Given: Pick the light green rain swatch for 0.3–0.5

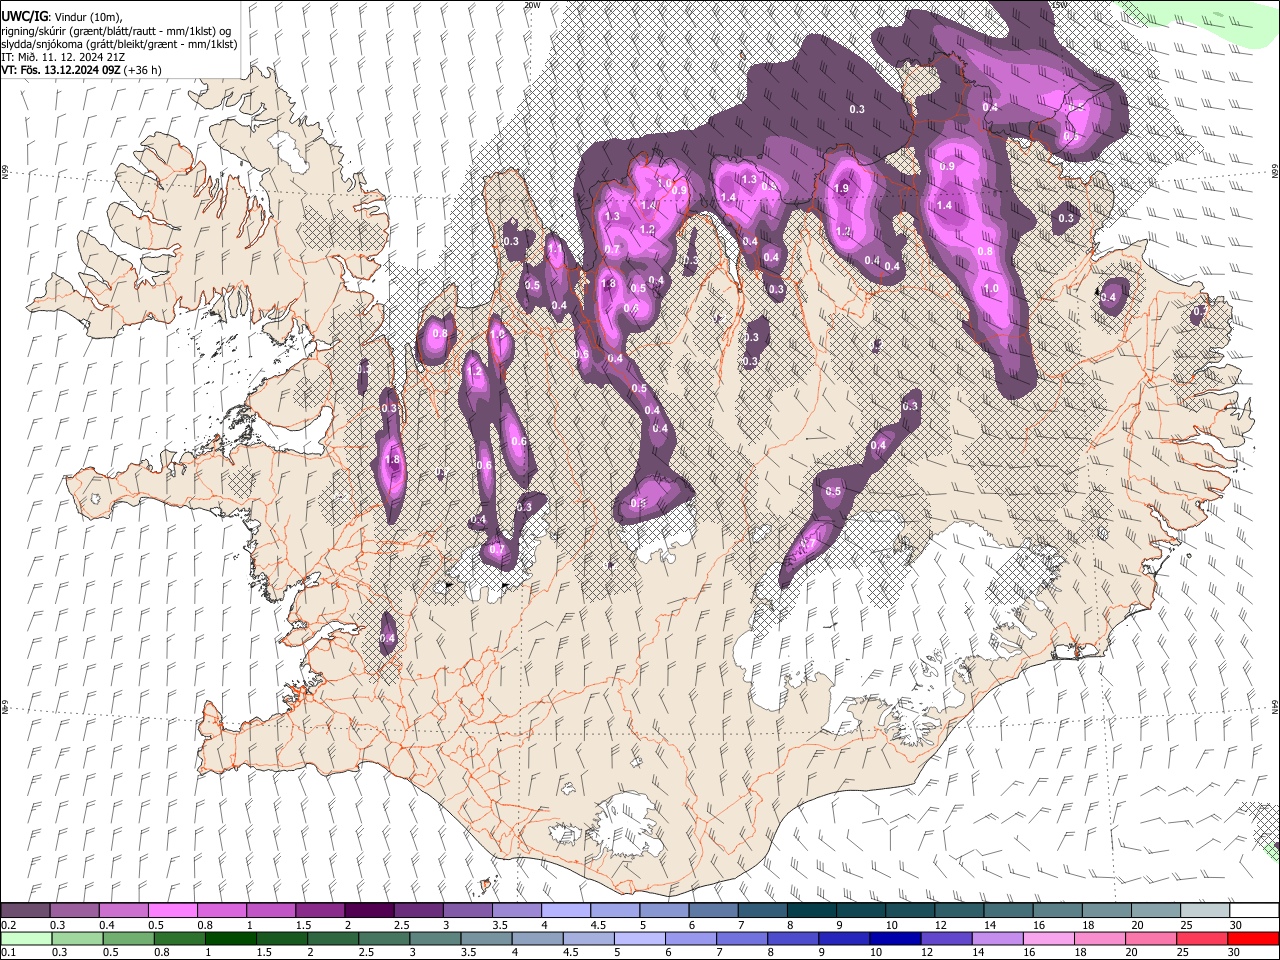Looking at the screenshot, I should click(x=77, y=938).
